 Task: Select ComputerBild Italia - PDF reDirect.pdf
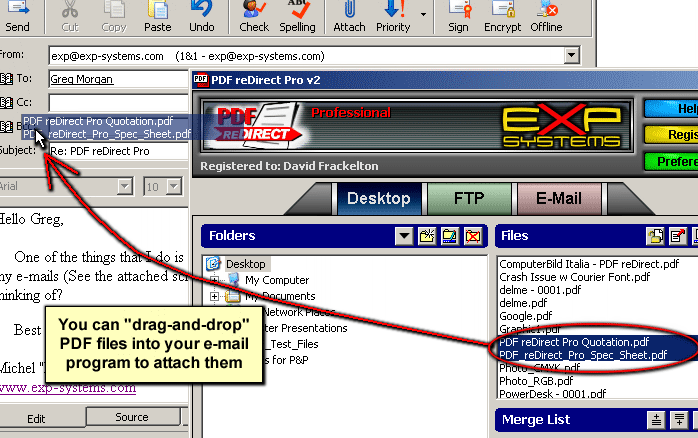coord(589,264)
